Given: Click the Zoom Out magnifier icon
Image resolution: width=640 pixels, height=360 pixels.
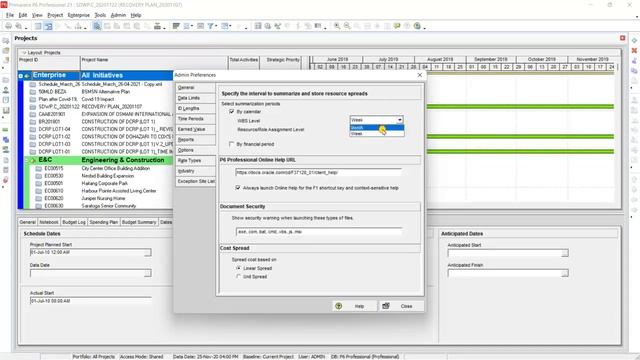Looking at the screenshot, I should click(347, 26).
